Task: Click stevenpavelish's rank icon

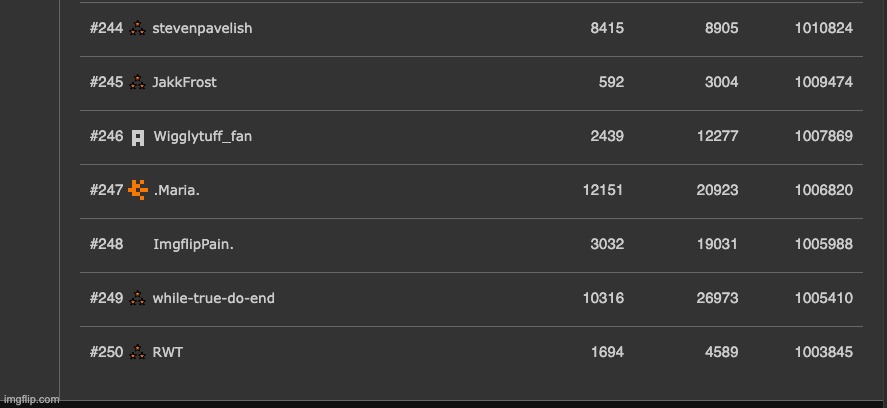Action: click(x=138, y=28)
